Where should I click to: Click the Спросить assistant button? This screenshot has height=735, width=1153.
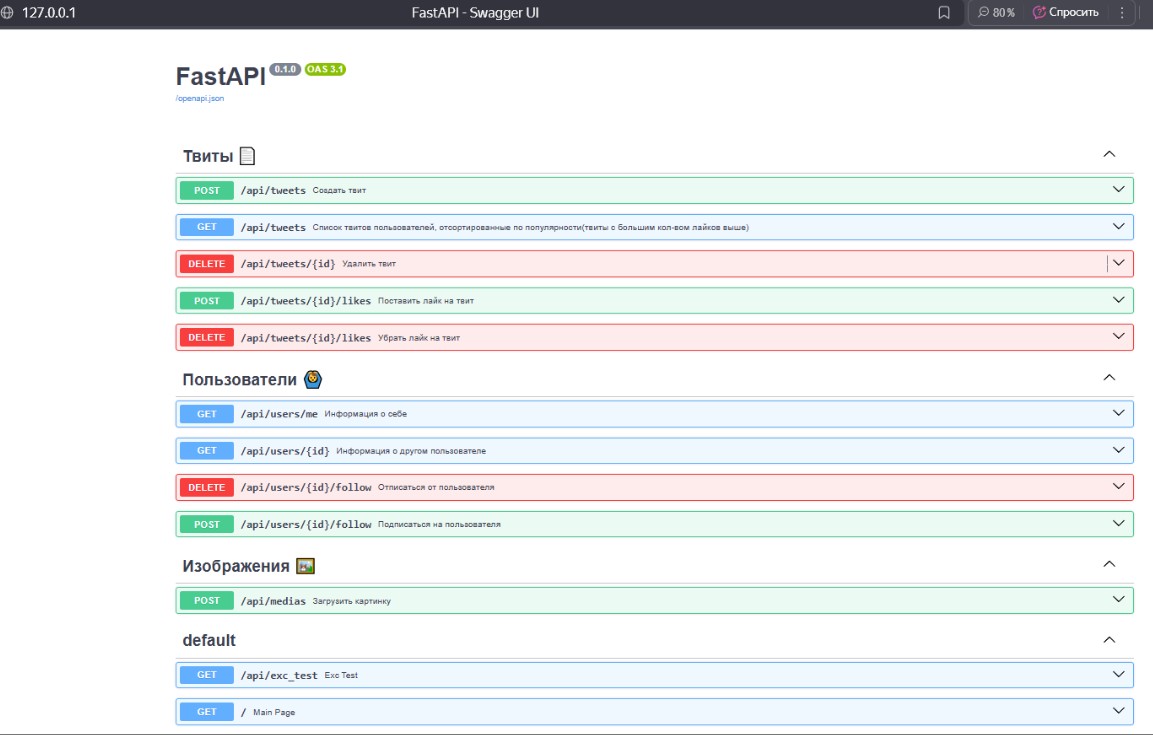coord(1065,12)
